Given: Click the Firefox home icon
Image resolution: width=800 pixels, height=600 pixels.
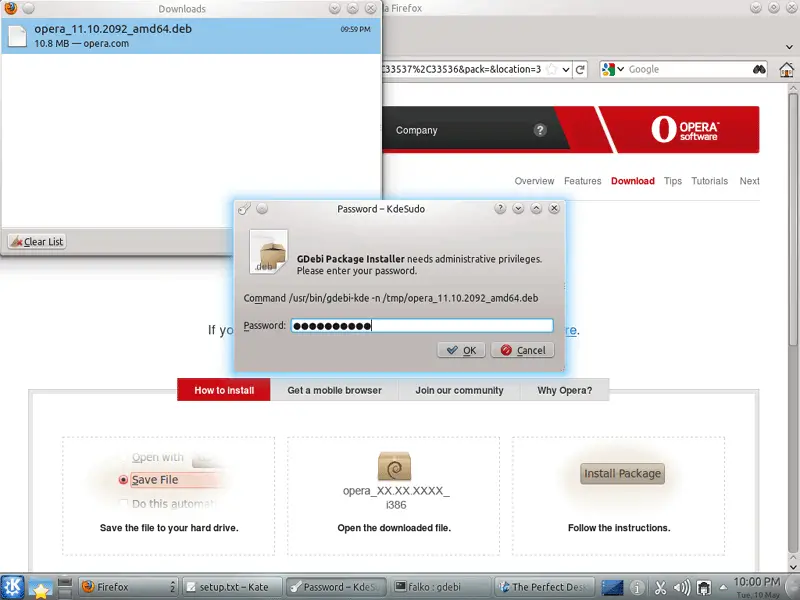Looking at the screenshot, I should point(786,69).
